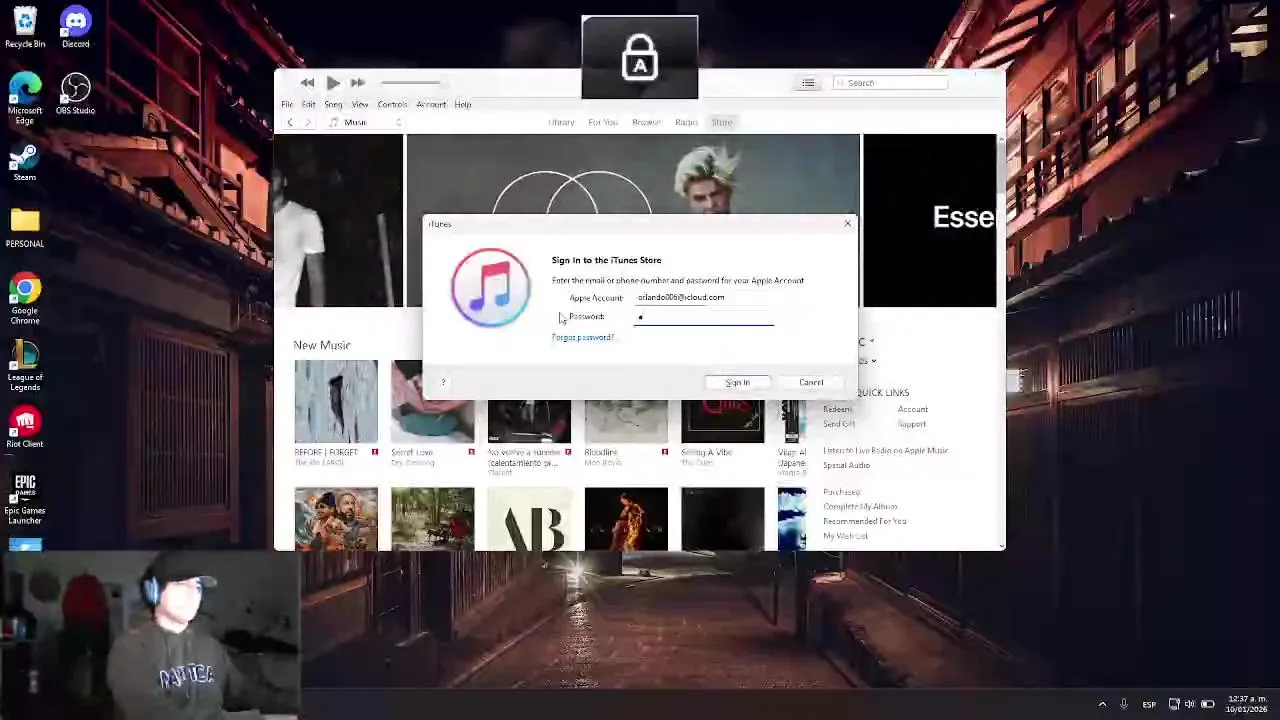Switch to the Radio tab
1280x720 pixels.
686,122
